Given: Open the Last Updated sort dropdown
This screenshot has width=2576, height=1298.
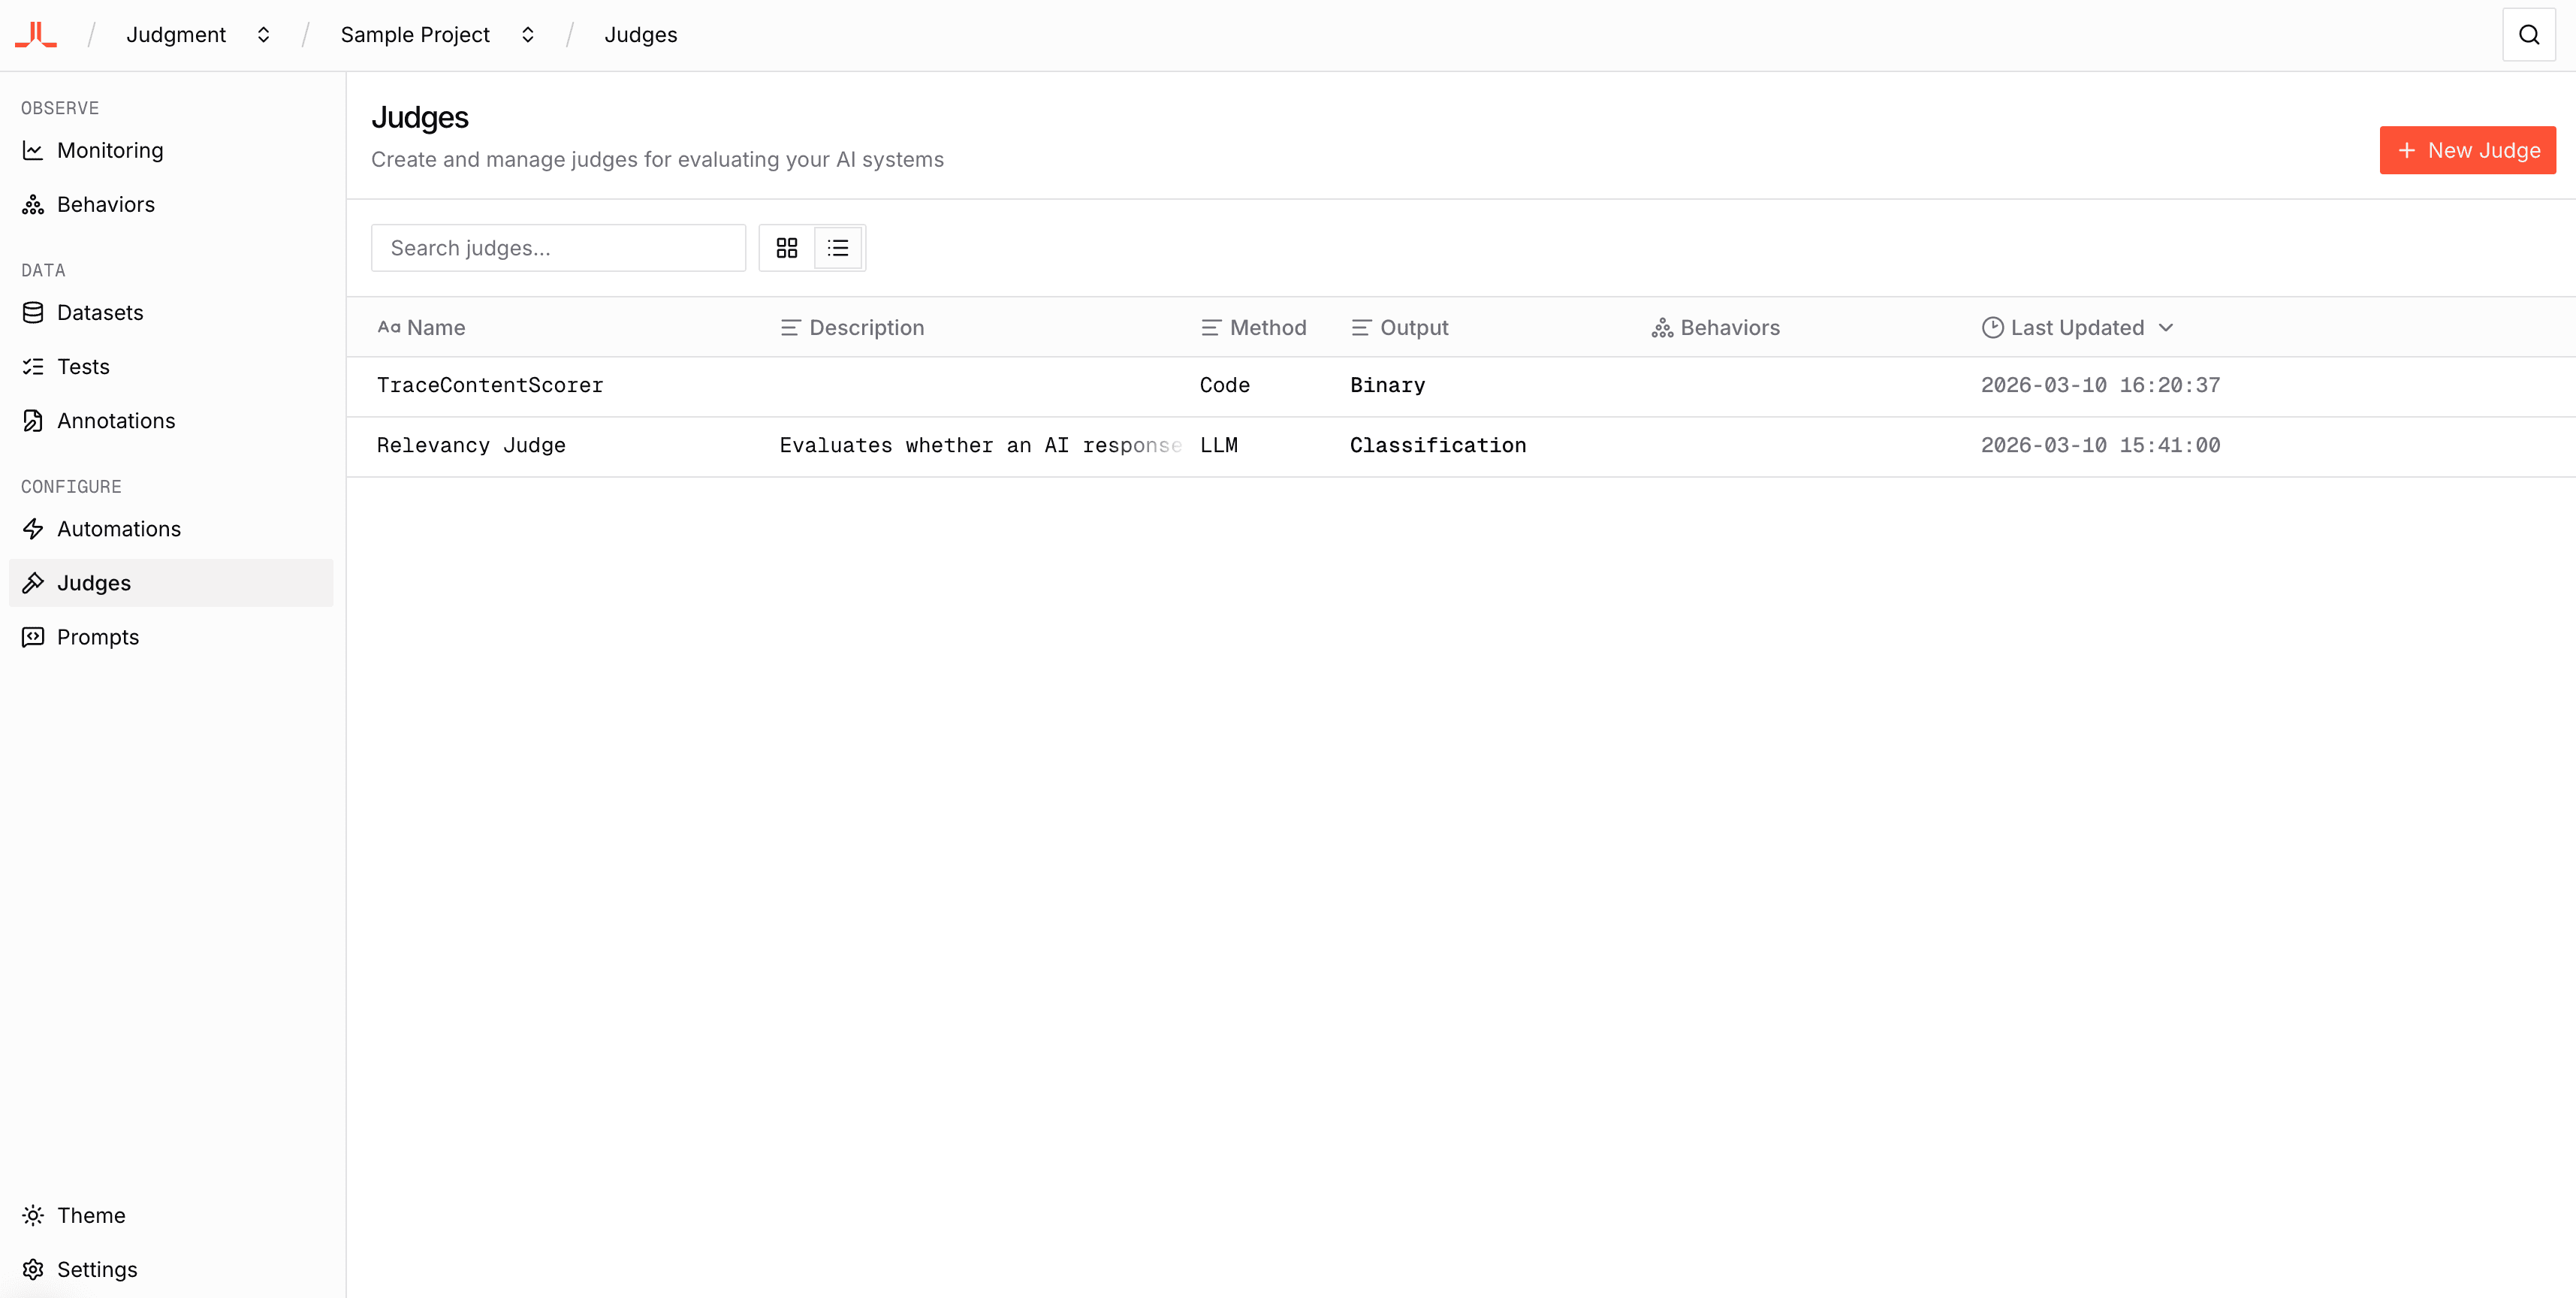Looking at the screenshot, I should pyautogui.click(x=2079, y=327).
